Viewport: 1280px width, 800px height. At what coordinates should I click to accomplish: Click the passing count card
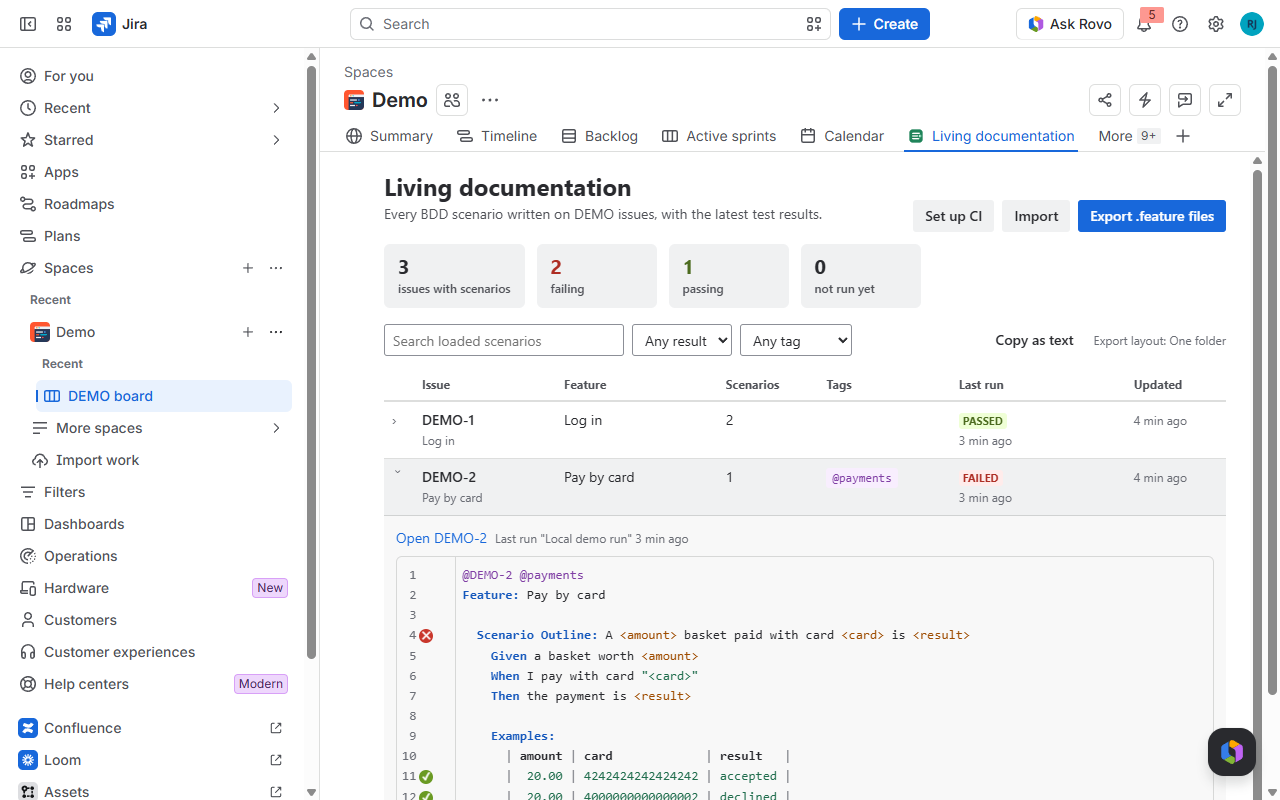(729, 276)
